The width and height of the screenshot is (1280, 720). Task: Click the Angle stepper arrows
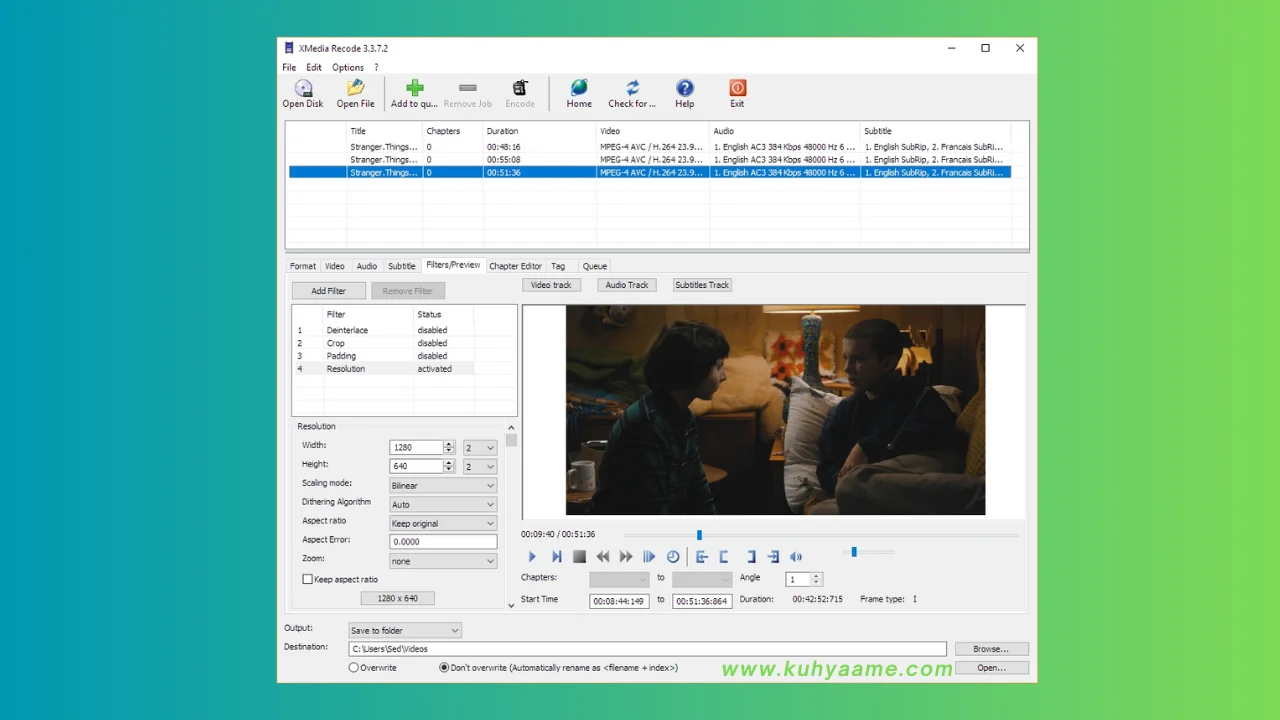[816, 579]
